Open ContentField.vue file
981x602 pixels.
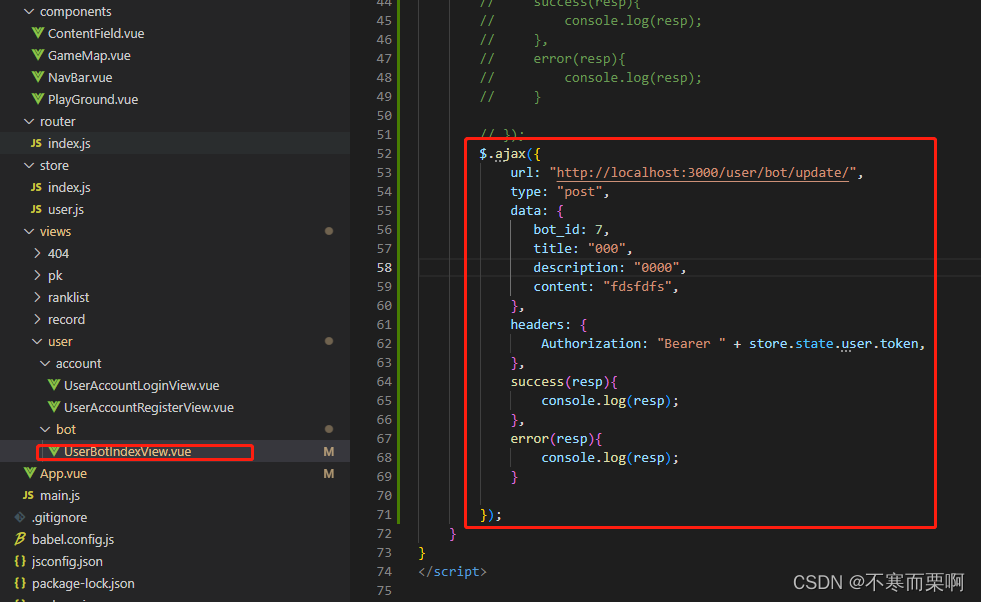click(96, 34)
